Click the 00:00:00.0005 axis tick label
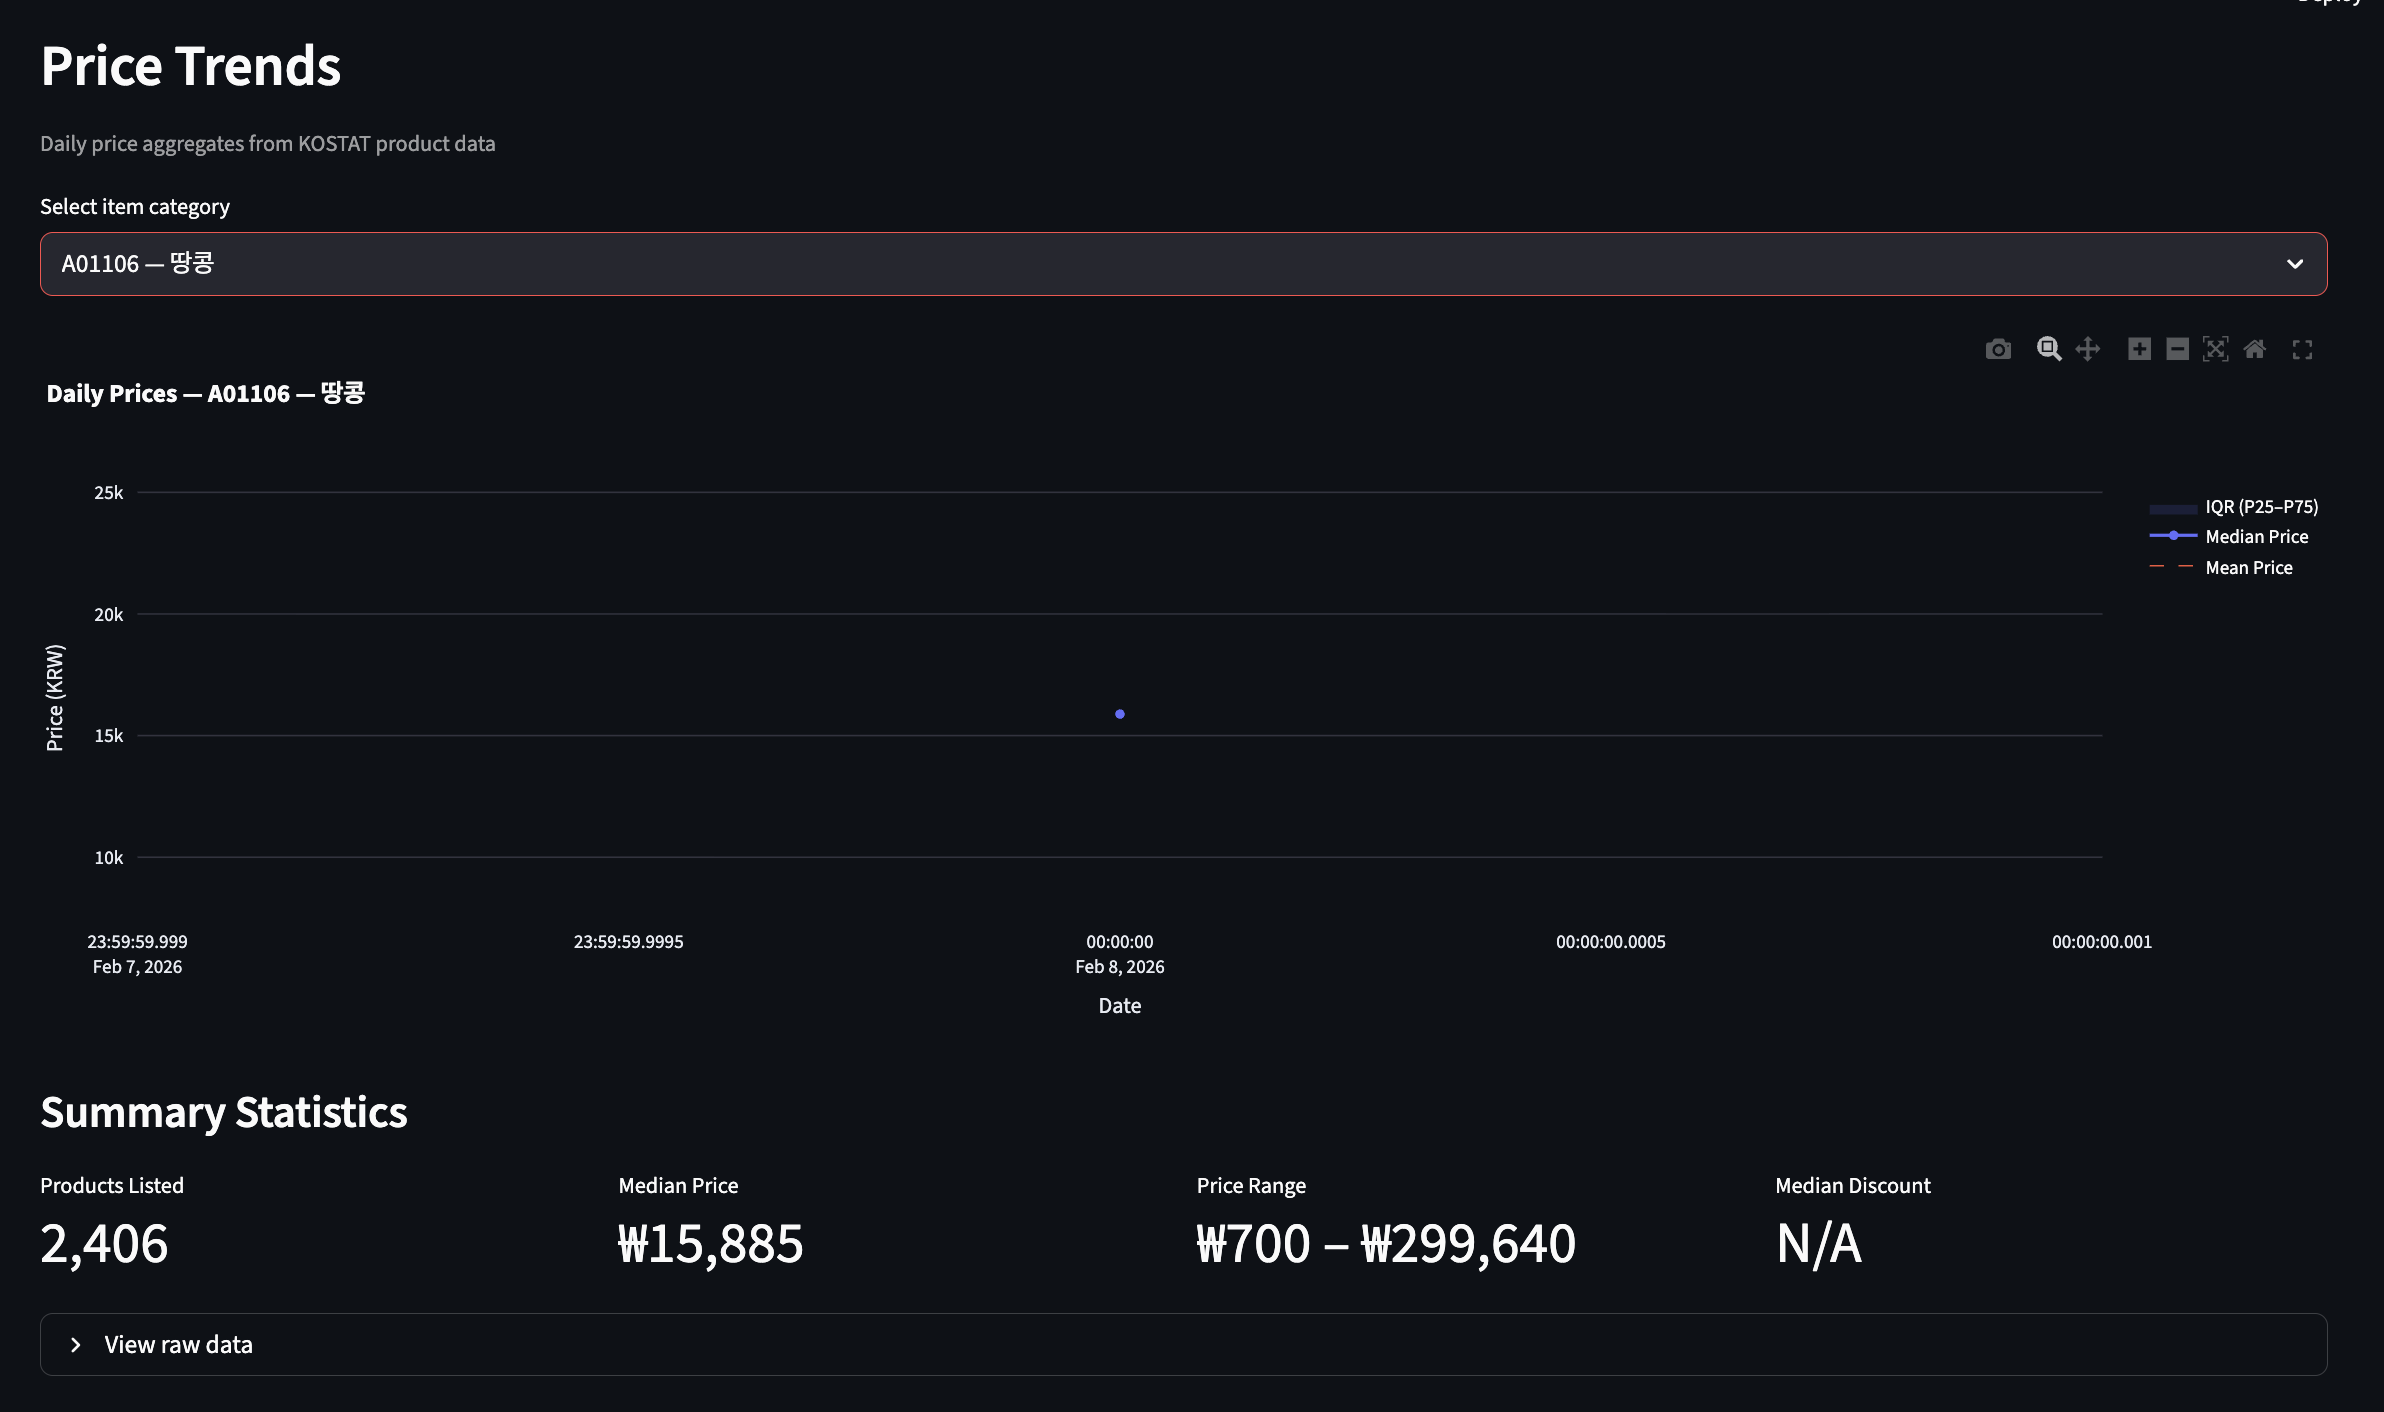The height and width of the screenshot is (1412, 2384). [1611, 942]
